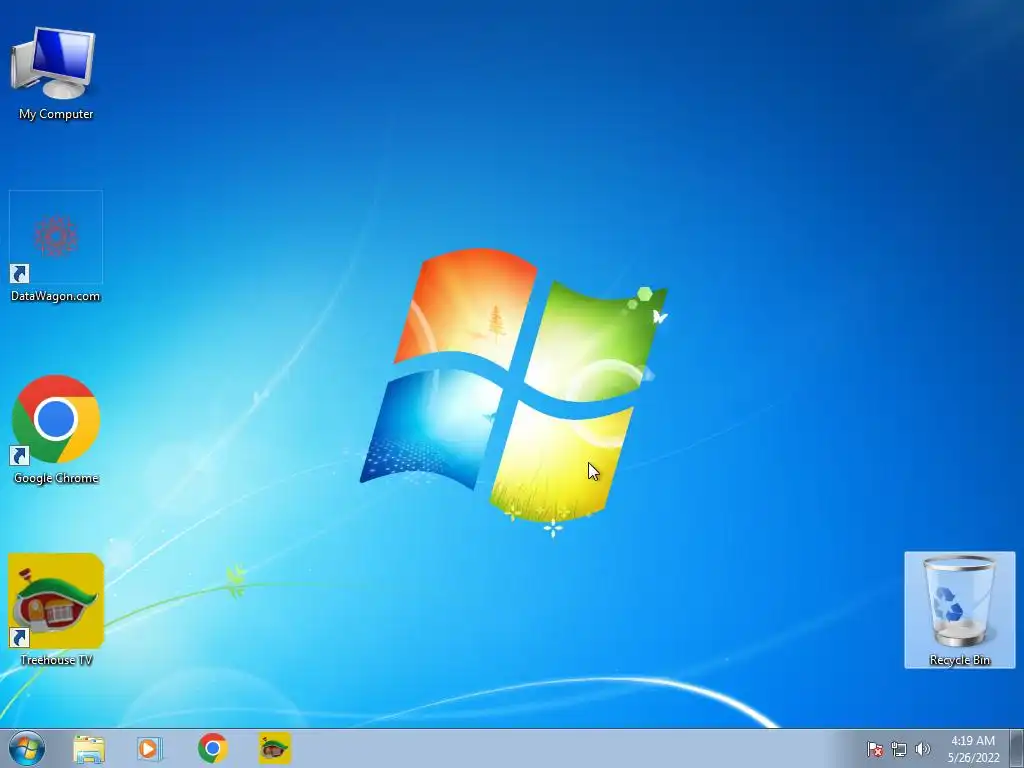Launch Chrome from the taskbar
The height and width of the screenshot is (768, 1024).
click(212, 748)
